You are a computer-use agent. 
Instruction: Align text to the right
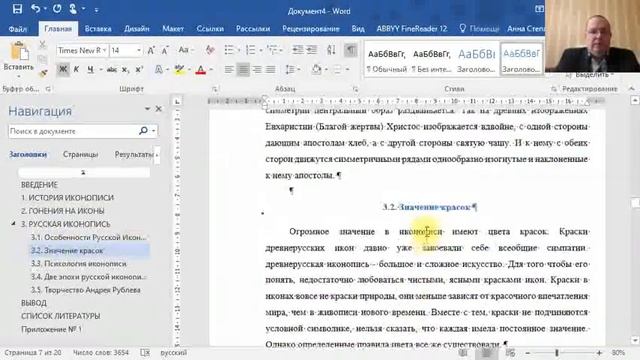click(x=257, y=70)
